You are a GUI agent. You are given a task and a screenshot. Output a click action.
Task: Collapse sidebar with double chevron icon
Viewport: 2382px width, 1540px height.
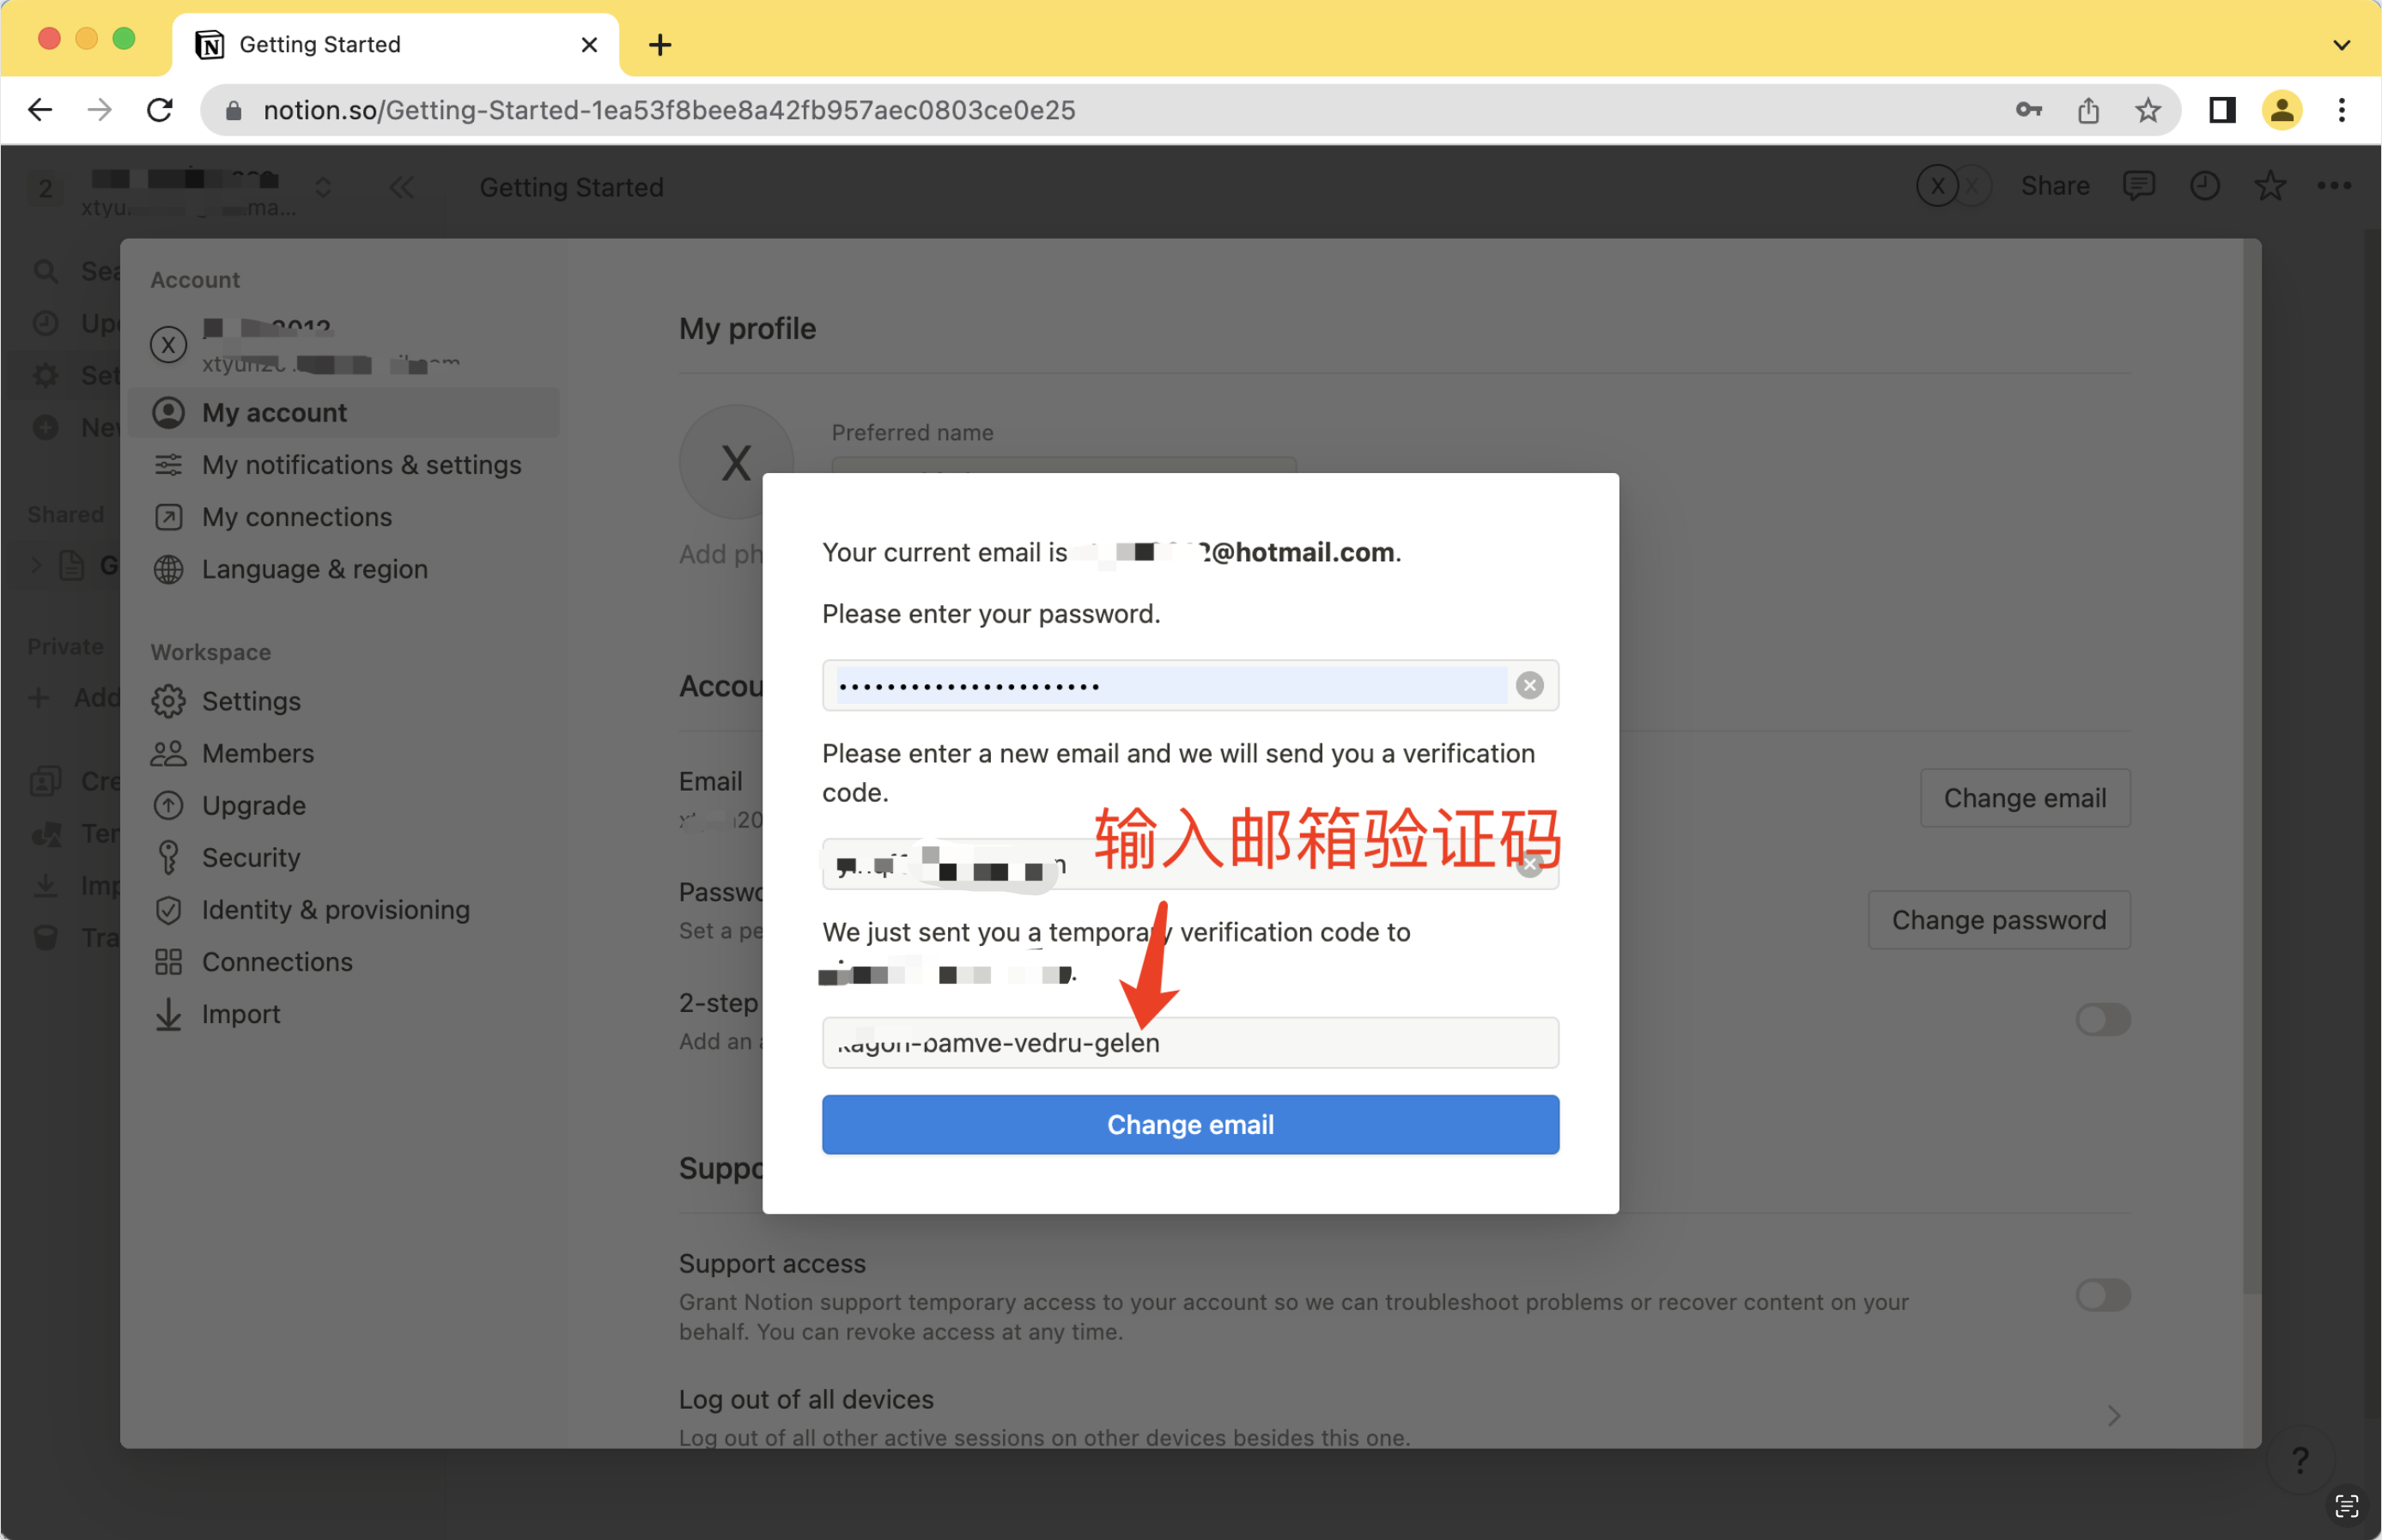pos(402,187)
